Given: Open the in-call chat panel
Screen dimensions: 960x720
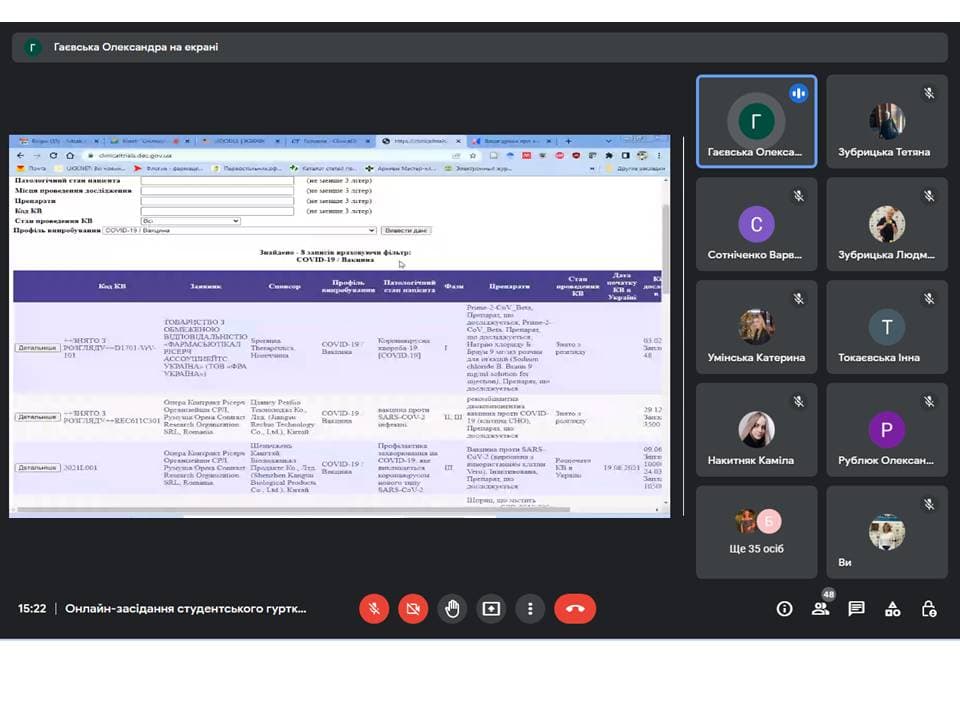Looking at the screenshot, I should click(856, 609).
